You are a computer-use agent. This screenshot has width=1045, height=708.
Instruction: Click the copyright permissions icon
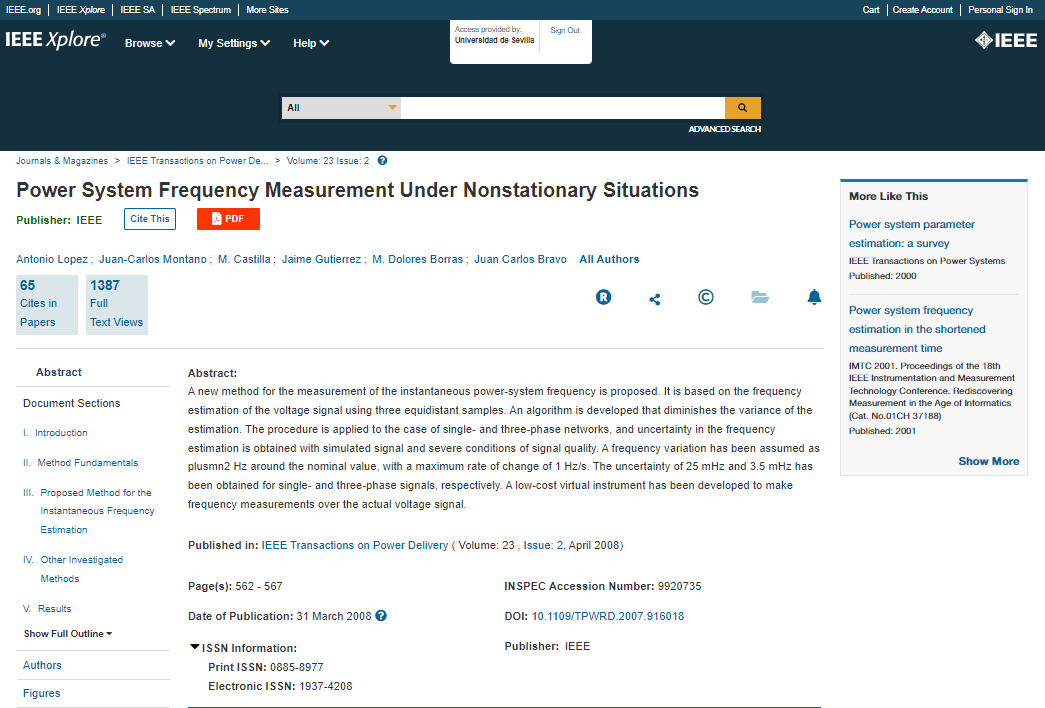[x=706, y=297]
